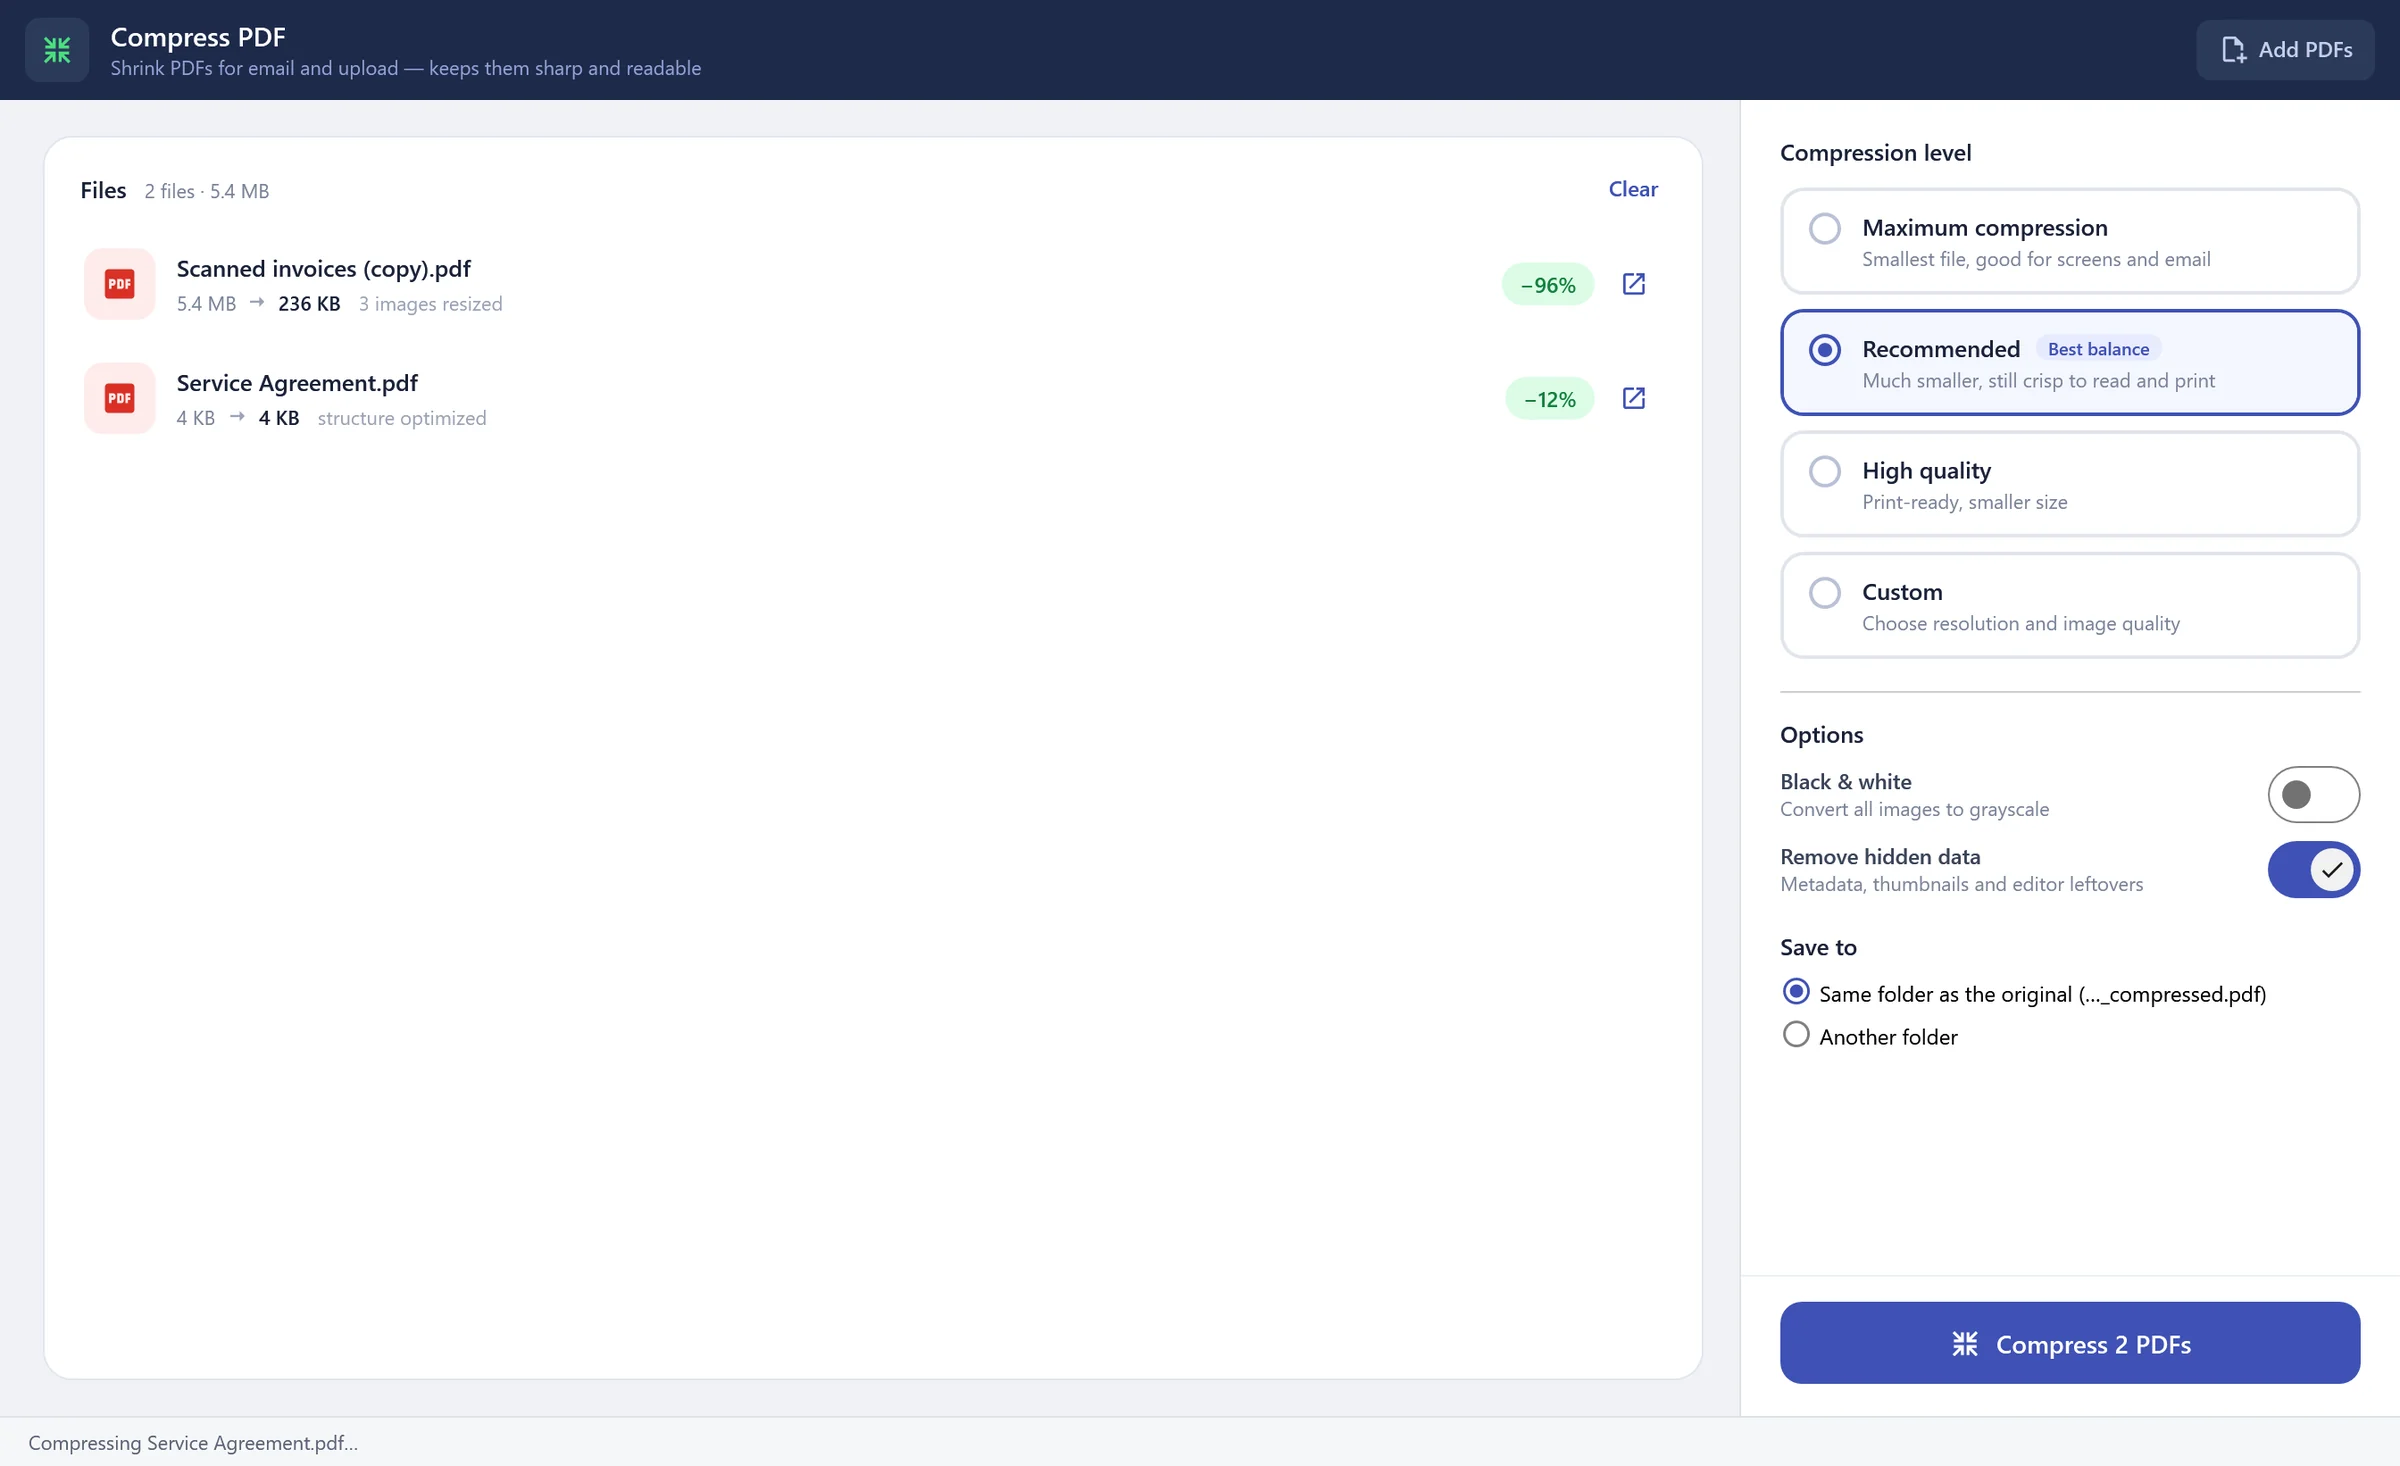Click the Compress PDF app logo icon
Screen dimensions: 2400x1466
click(57, 50)
